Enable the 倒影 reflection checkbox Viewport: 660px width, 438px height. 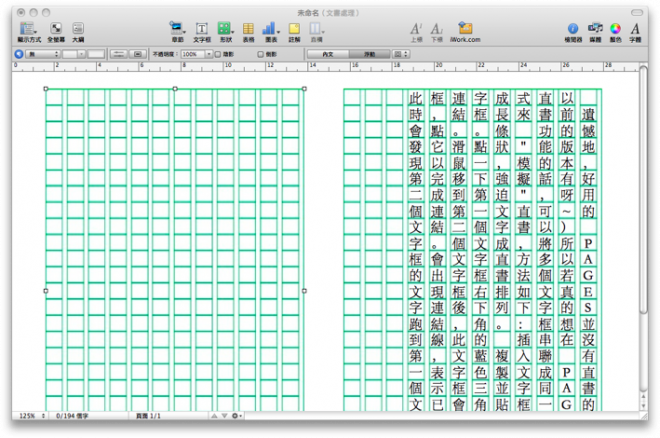tap(262, 53)
